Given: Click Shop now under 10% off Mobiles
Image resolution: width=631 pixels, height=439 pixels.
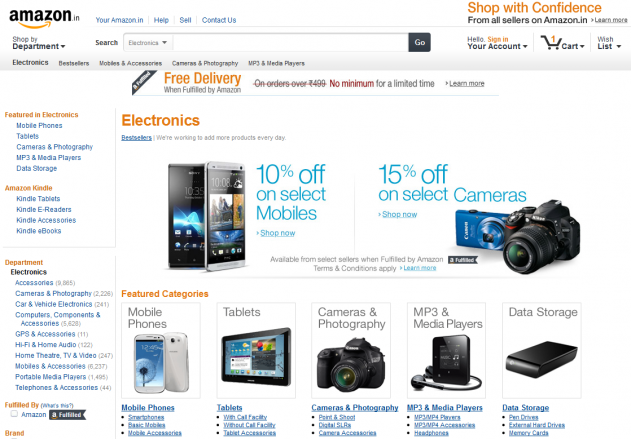Looking at the screenshot, I should 277,233.
